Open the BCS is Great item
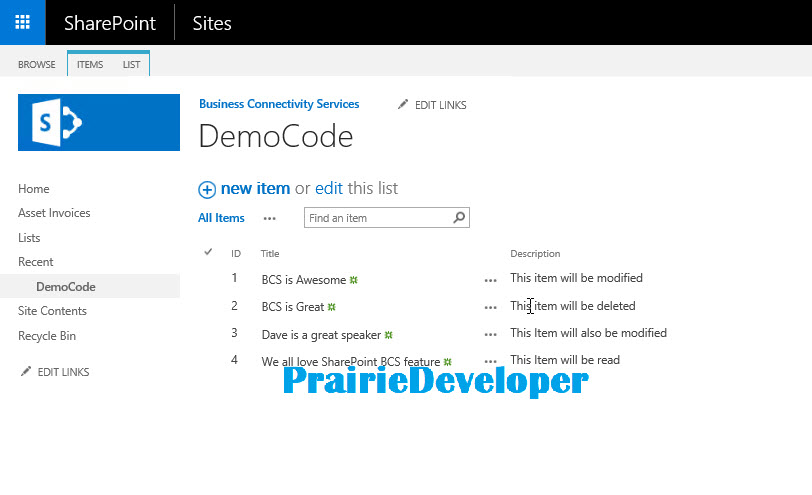Viewport: 812px width, 495px height. 293,307
